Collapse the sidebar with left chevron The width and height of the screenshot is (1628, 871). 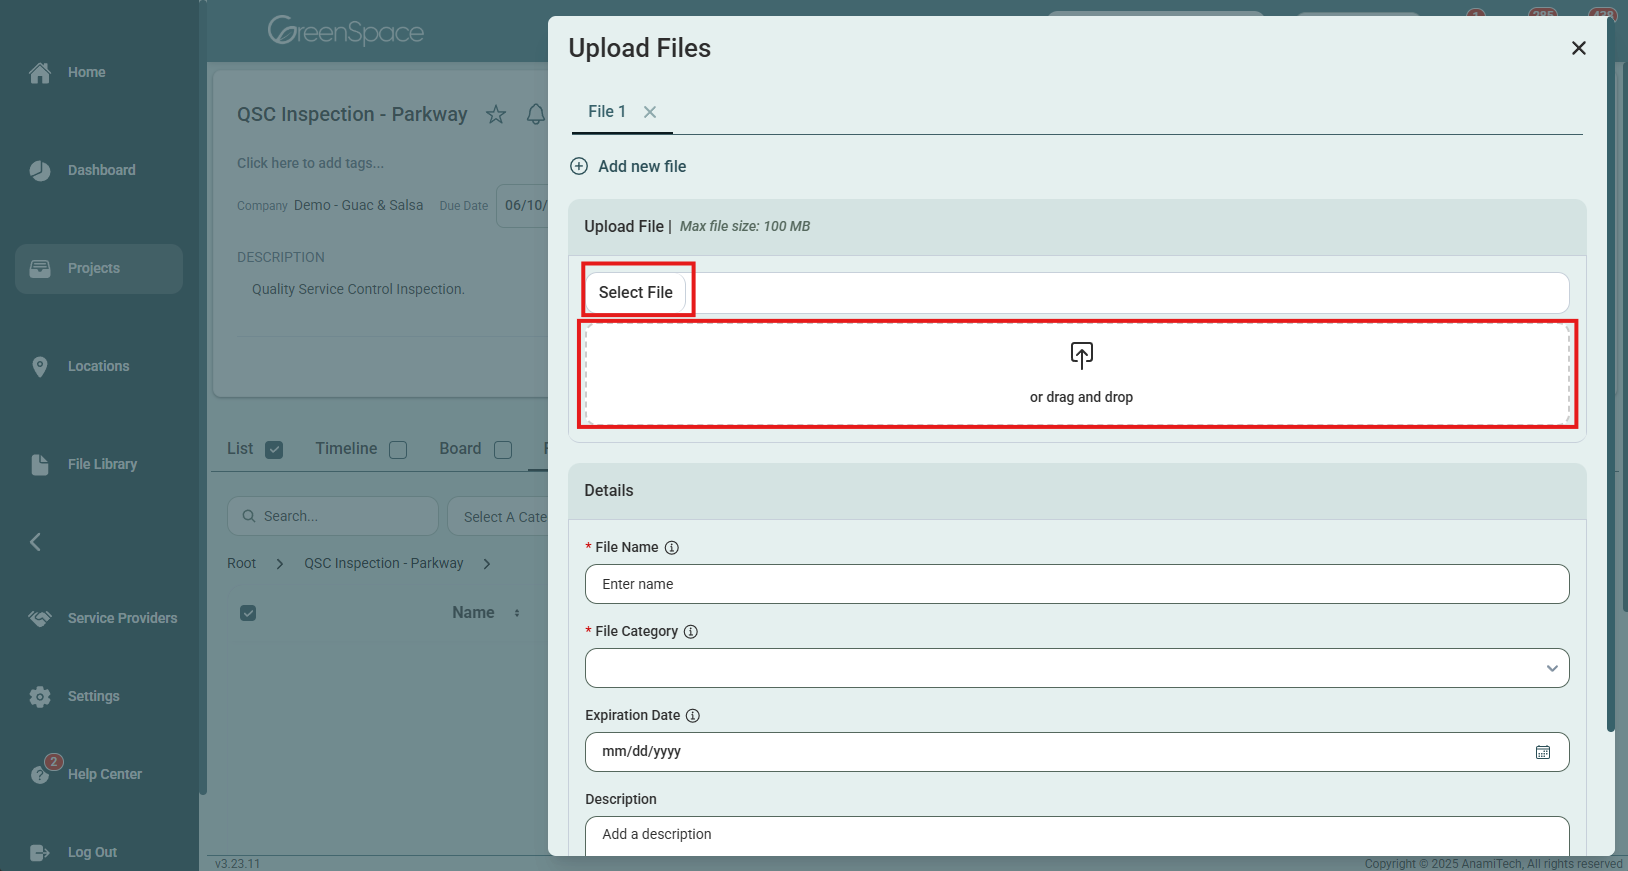36,542
